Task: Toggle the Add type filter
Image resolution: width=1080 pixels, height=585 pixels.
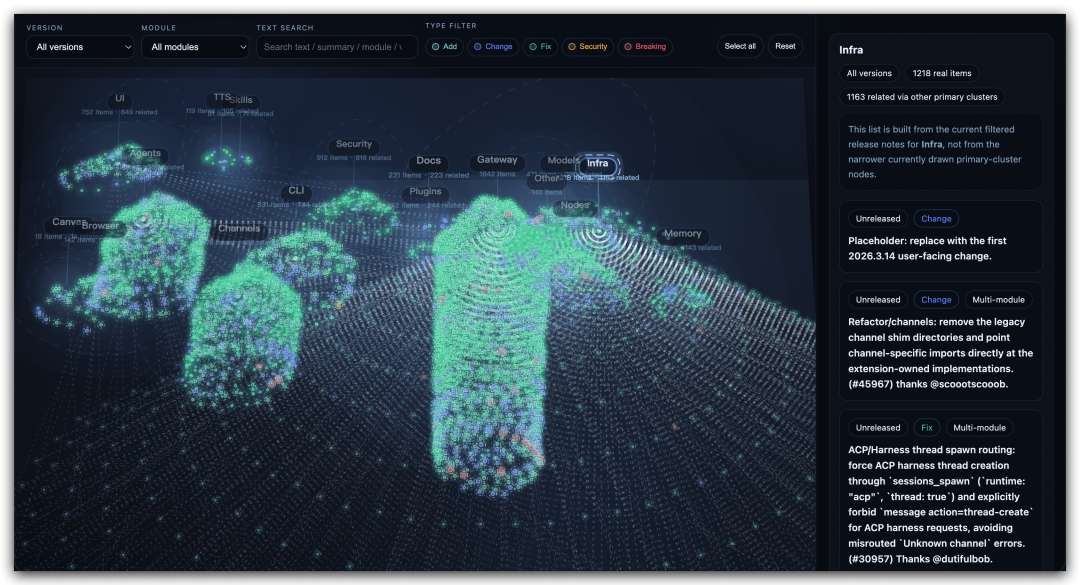Action: (444, 47)
